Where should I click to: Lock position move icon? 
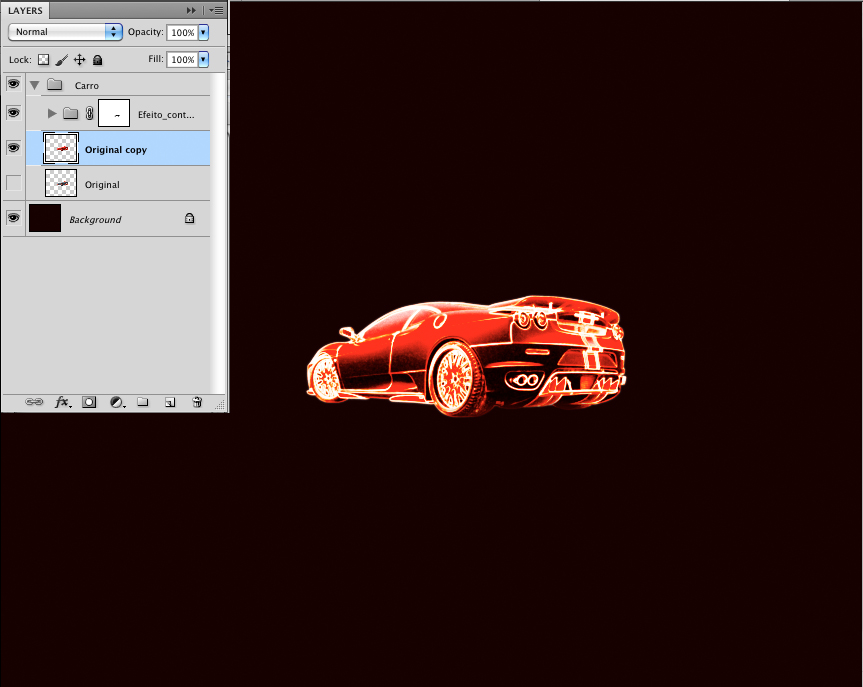coord(80,59)
